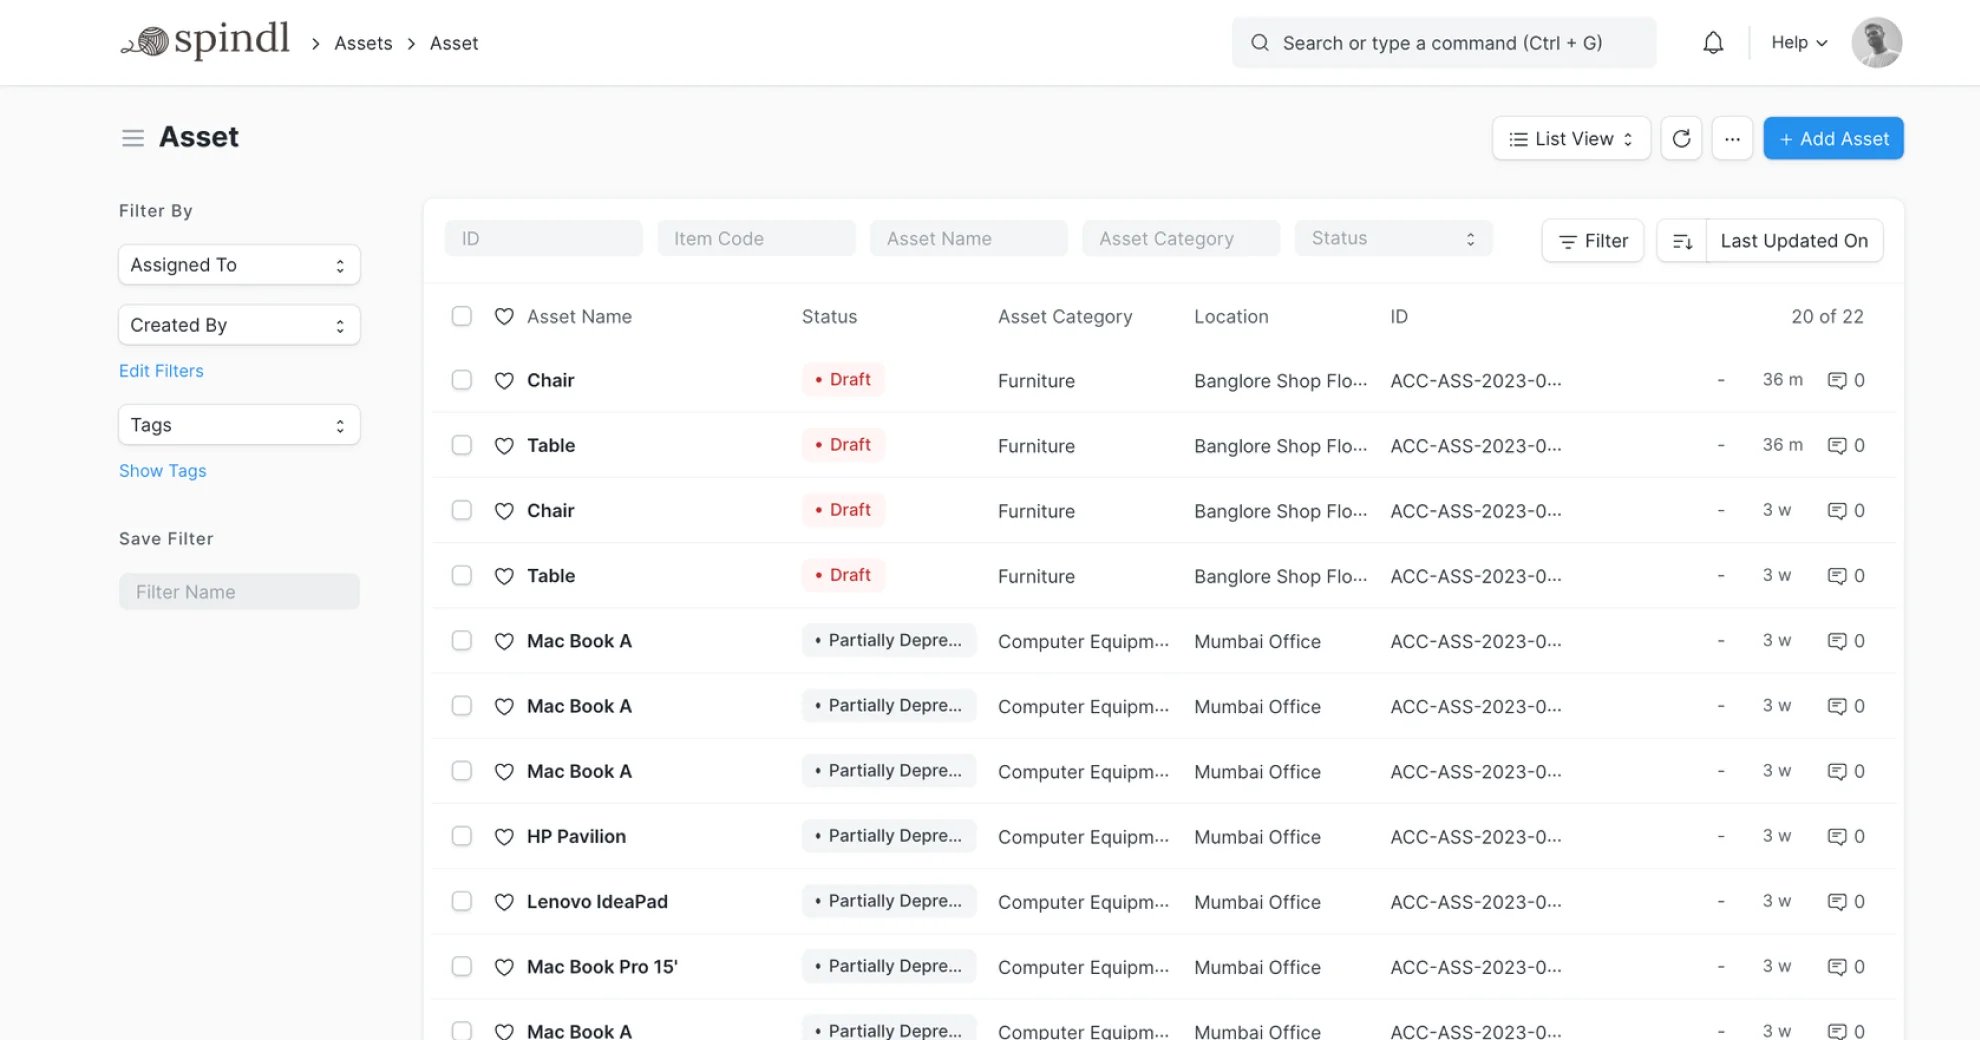The width and height of the screenshot is (1980, 1040).
Task: Open the Help menu
Action: click(x=1798, y=43)
